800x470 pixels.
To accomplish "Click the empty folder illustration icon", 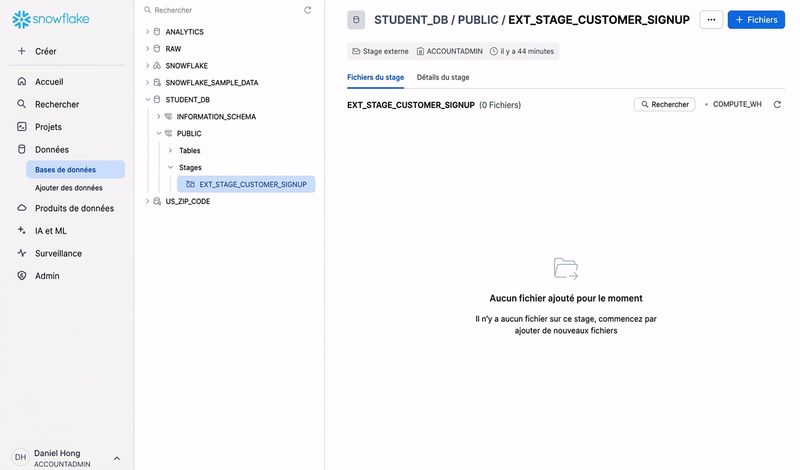I will click(566, 268).
